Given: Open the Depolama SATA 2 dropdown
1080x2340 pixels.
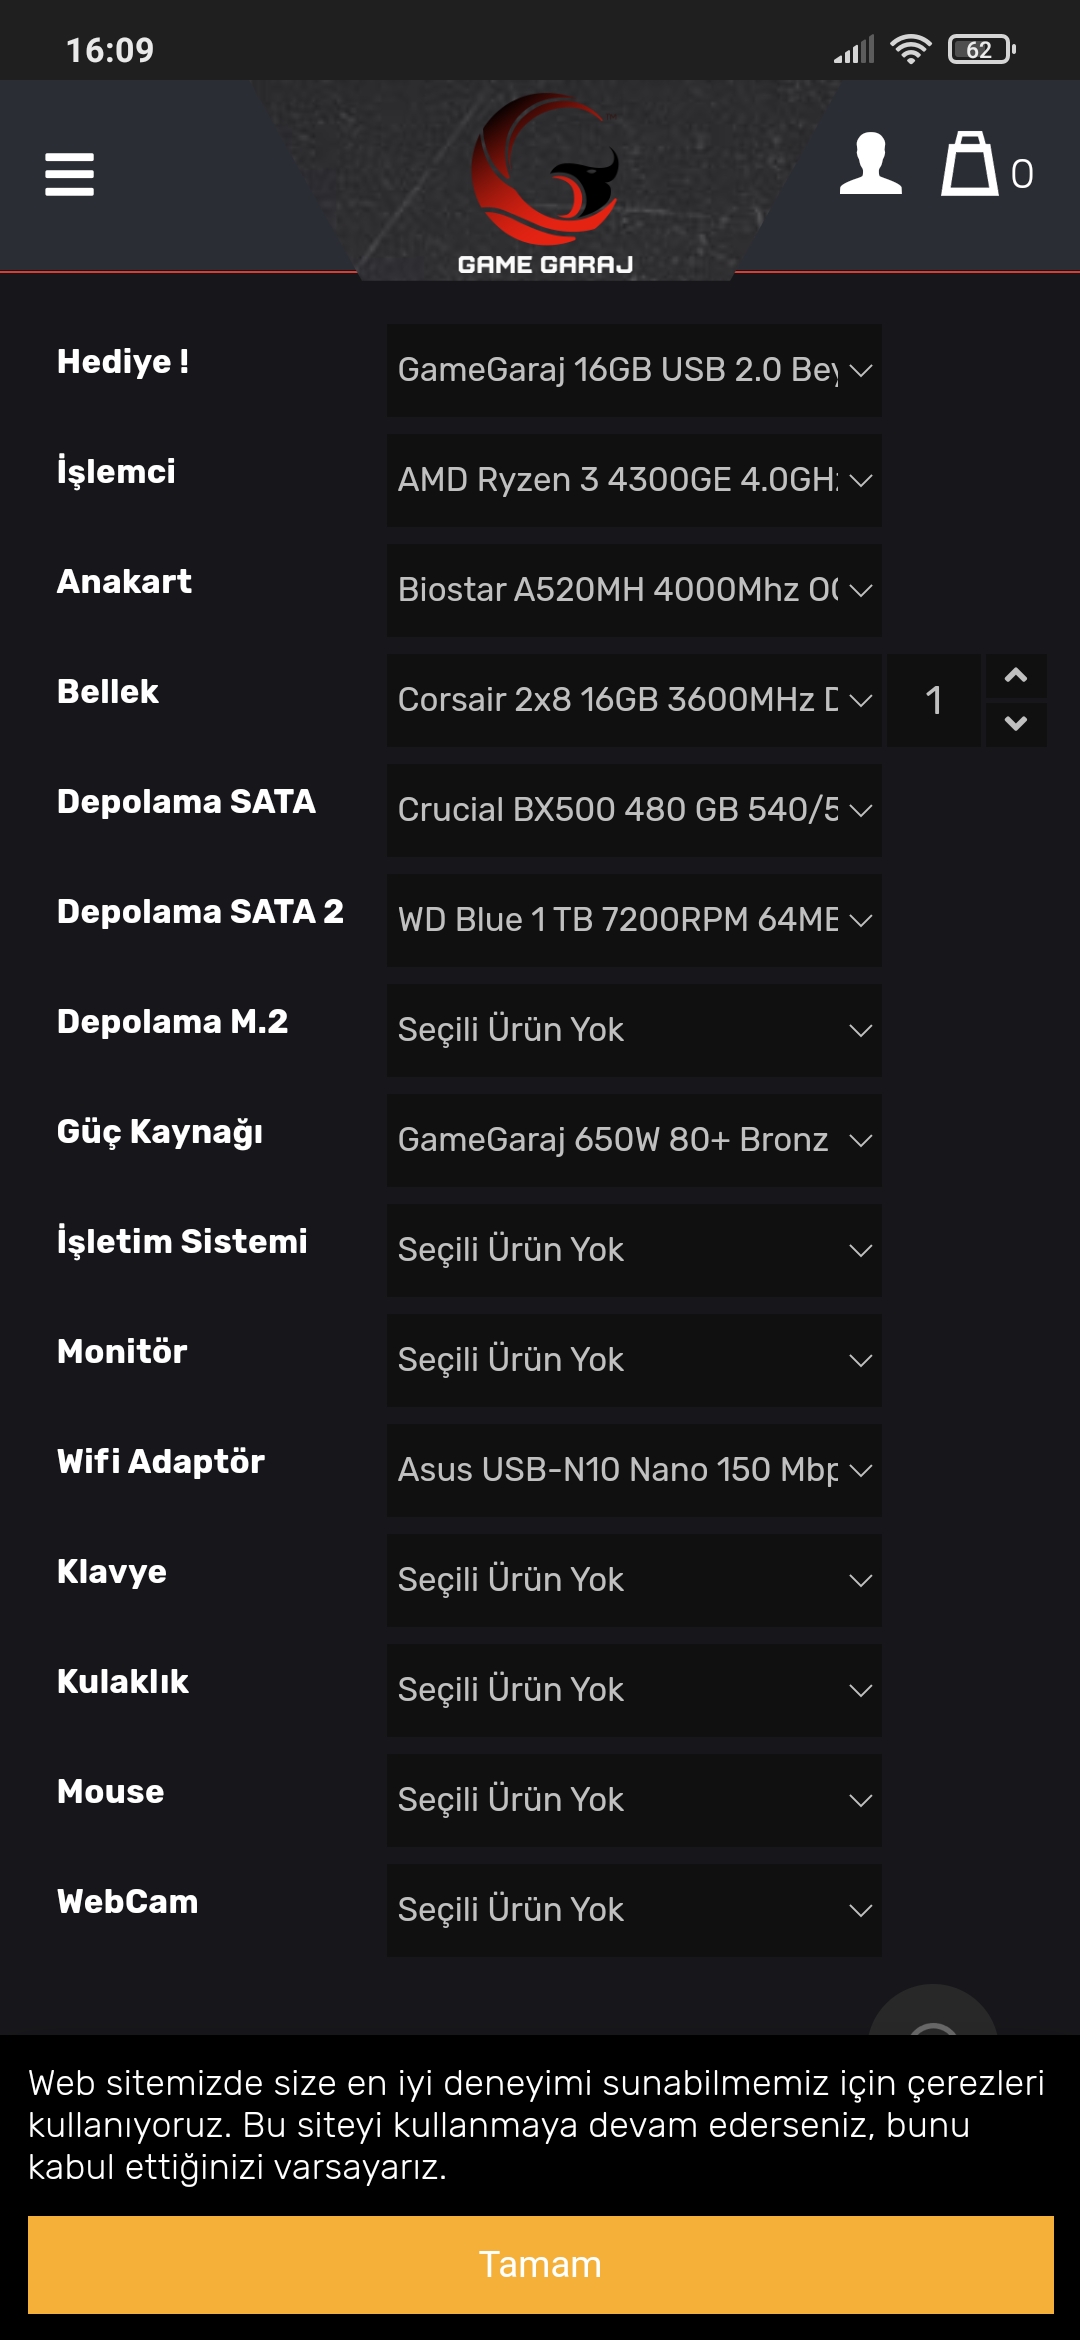Looking at the screenshot, I should (634, 920).
